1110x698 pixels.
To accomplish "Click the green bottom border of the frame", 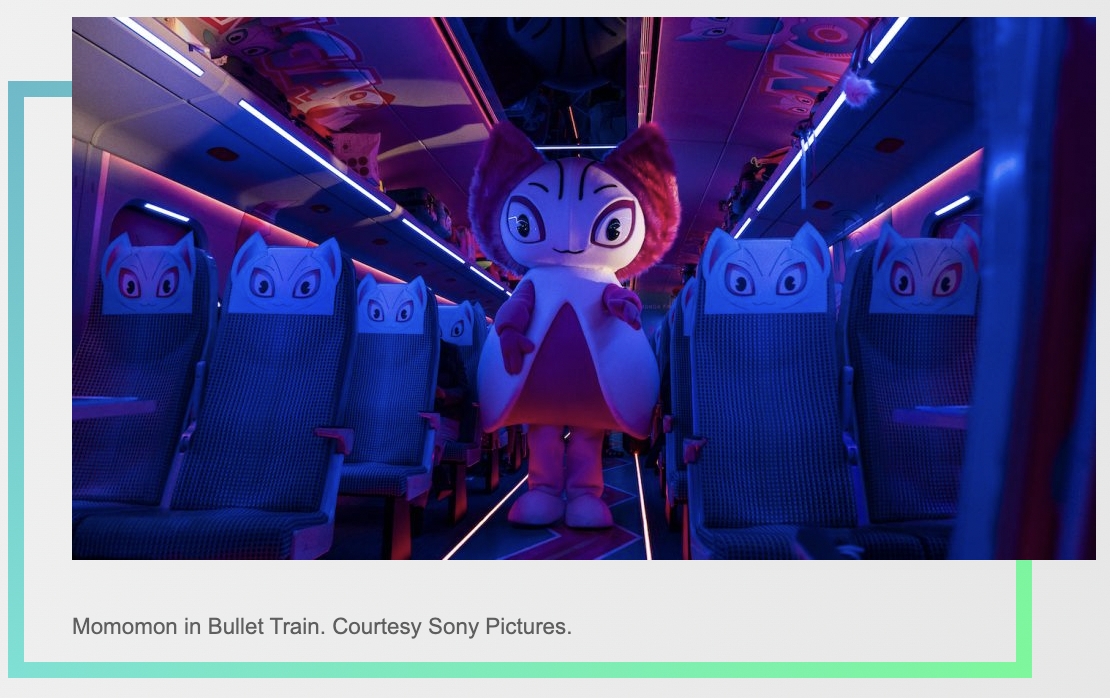I will pos(520,670).
